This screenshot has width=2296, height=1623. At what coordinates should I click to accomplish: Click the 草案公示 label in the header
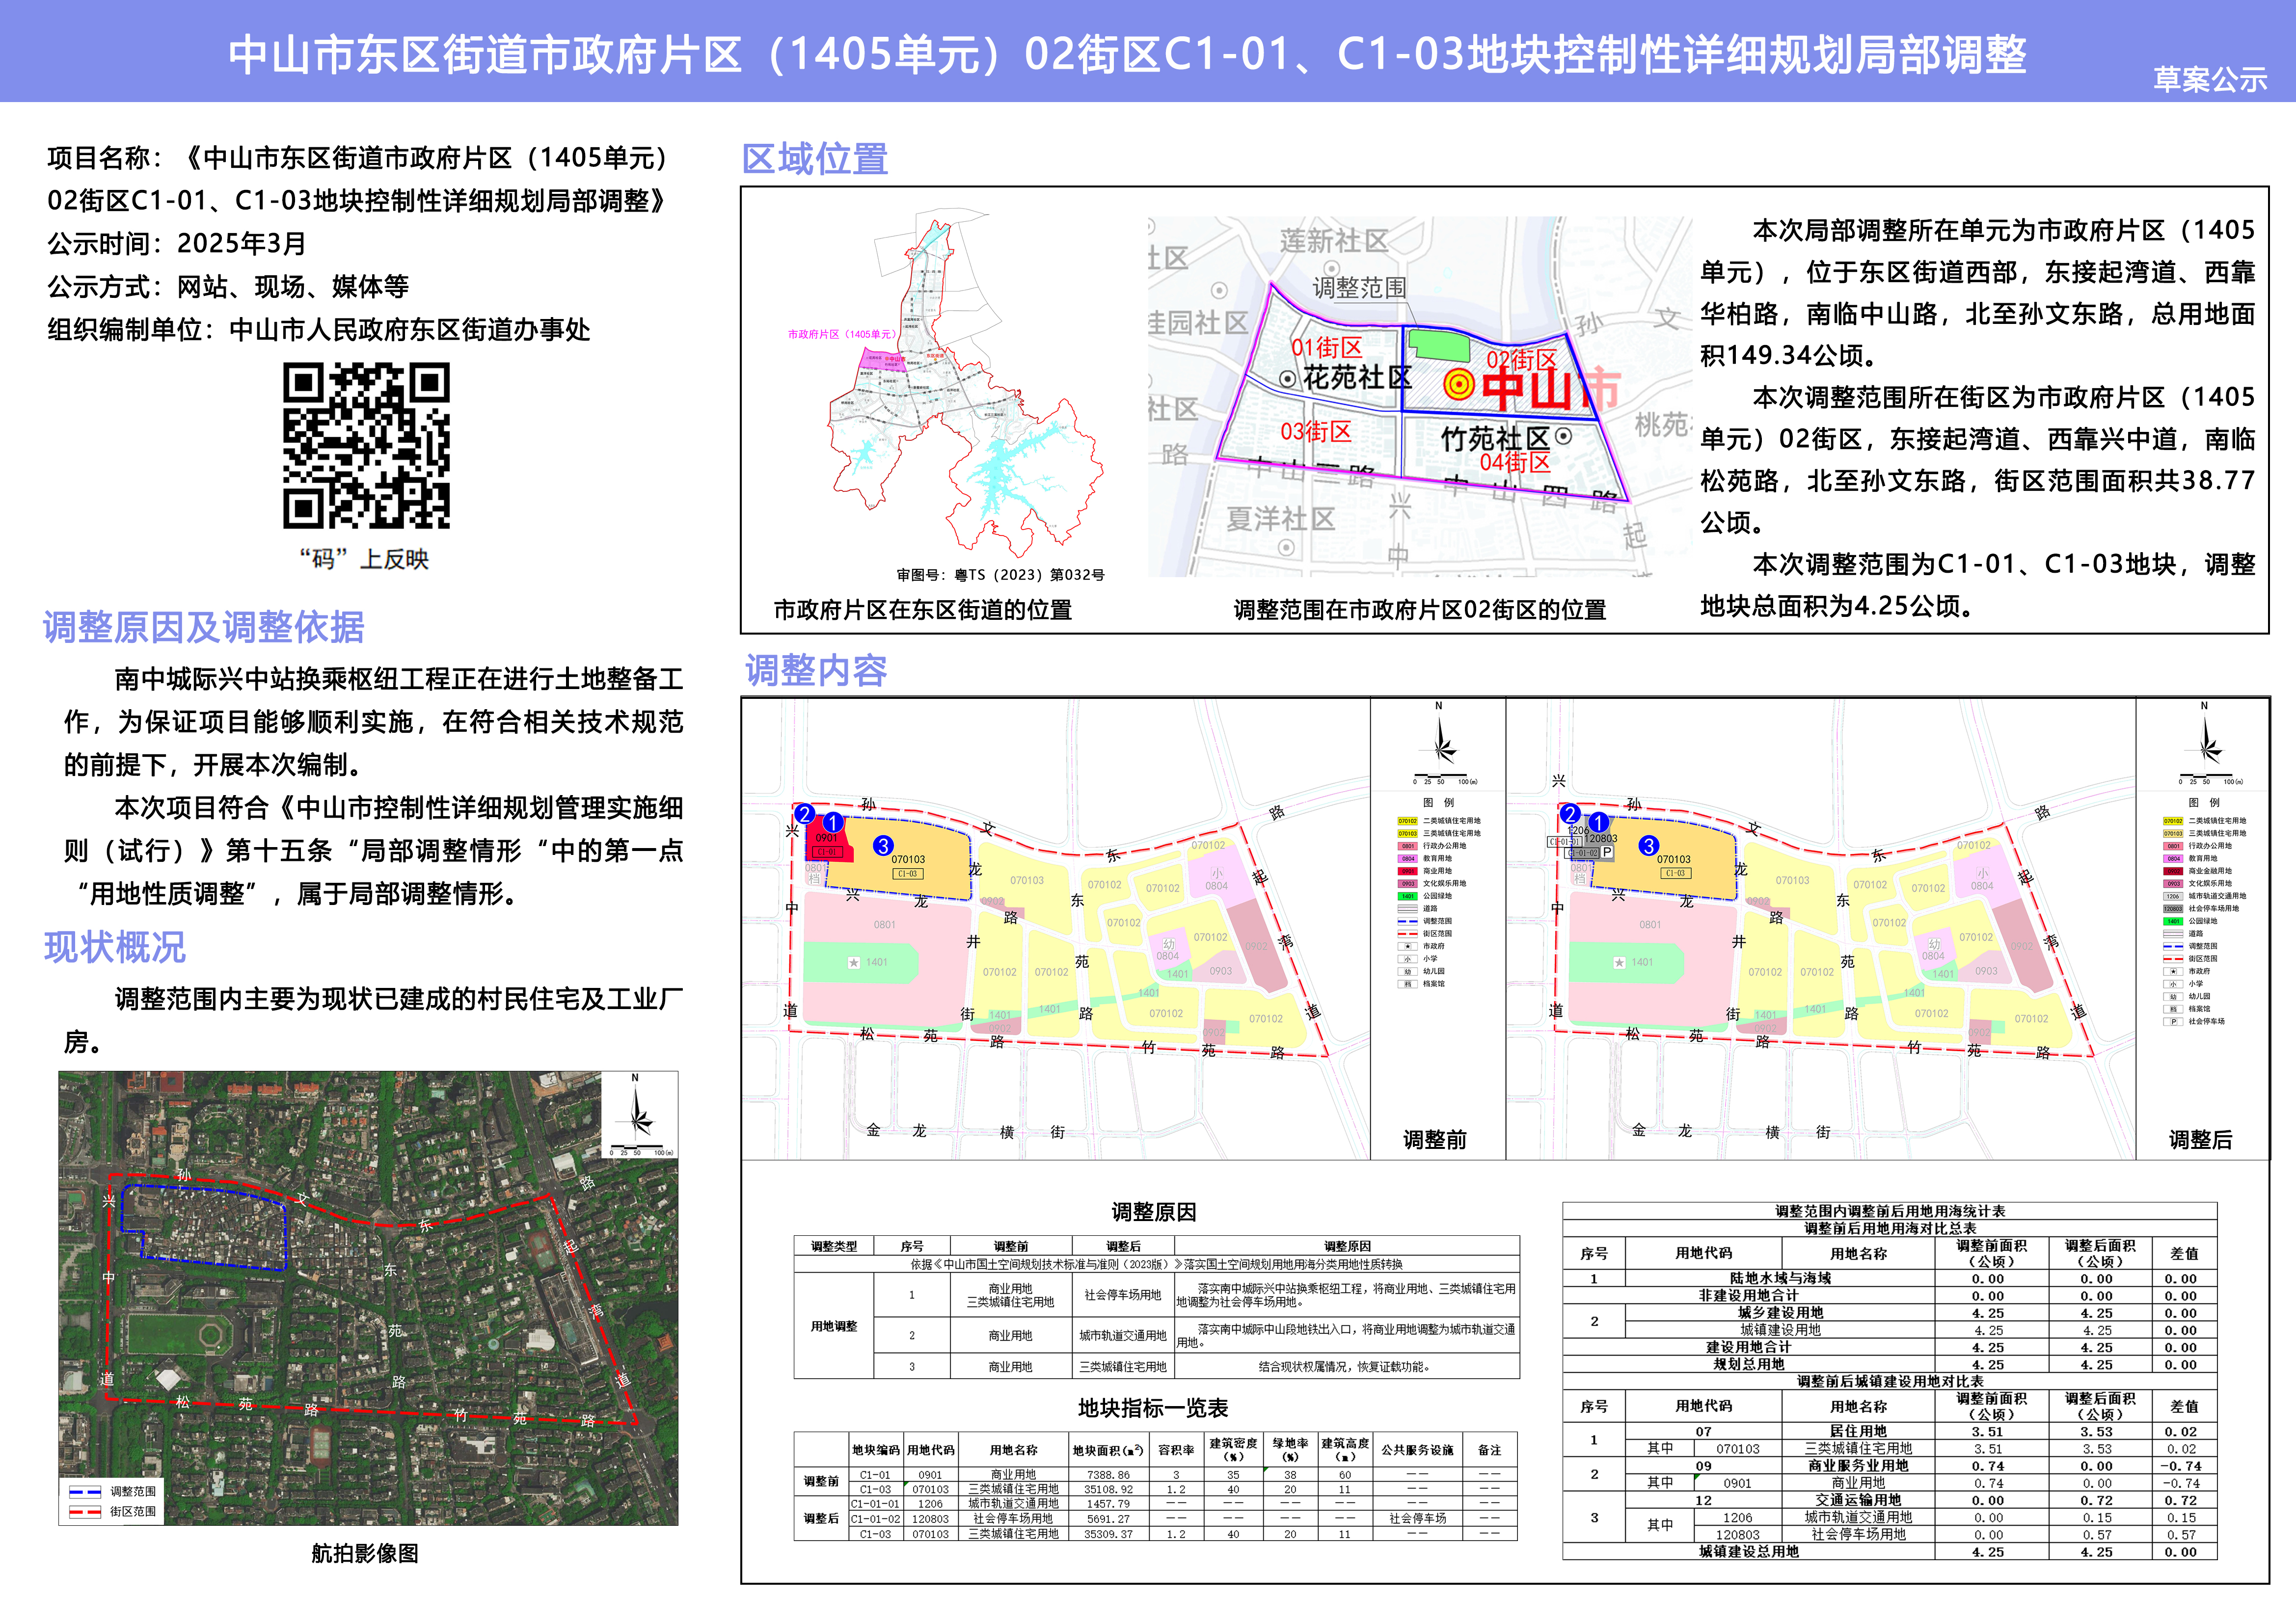2210,79
